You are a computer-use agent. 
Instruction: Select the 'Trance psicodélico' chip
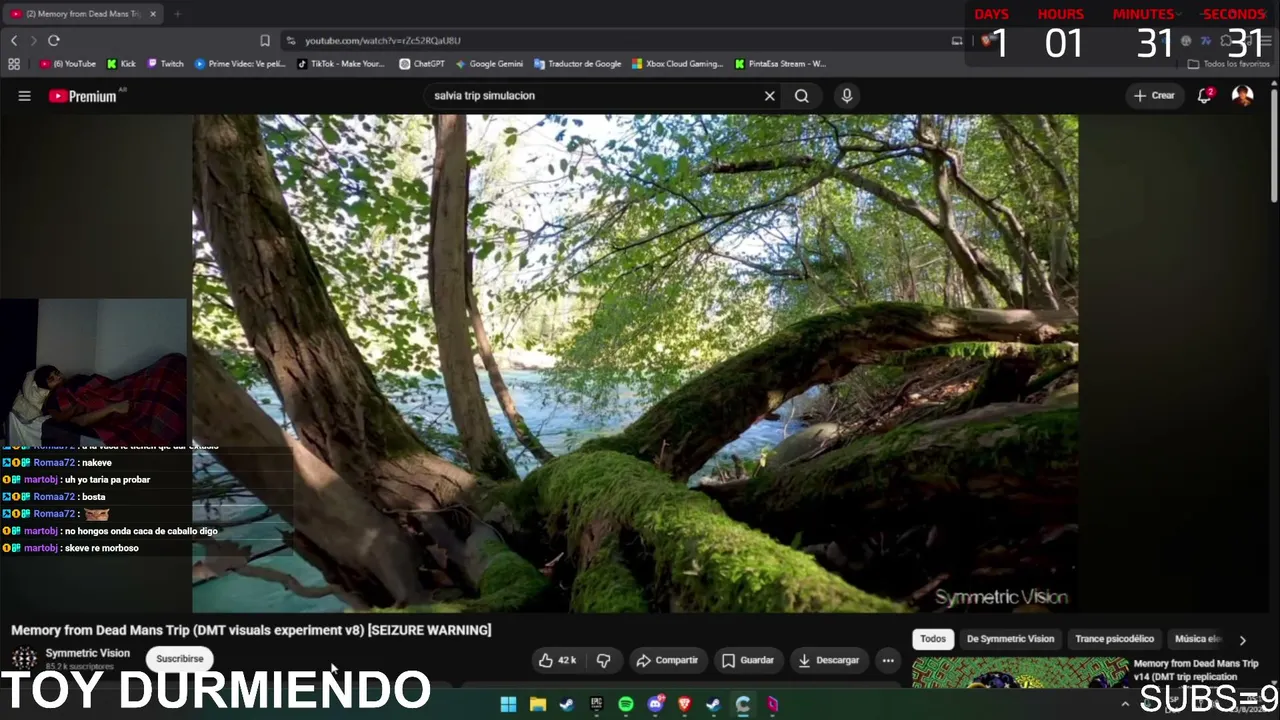[x=1114, y=639]
